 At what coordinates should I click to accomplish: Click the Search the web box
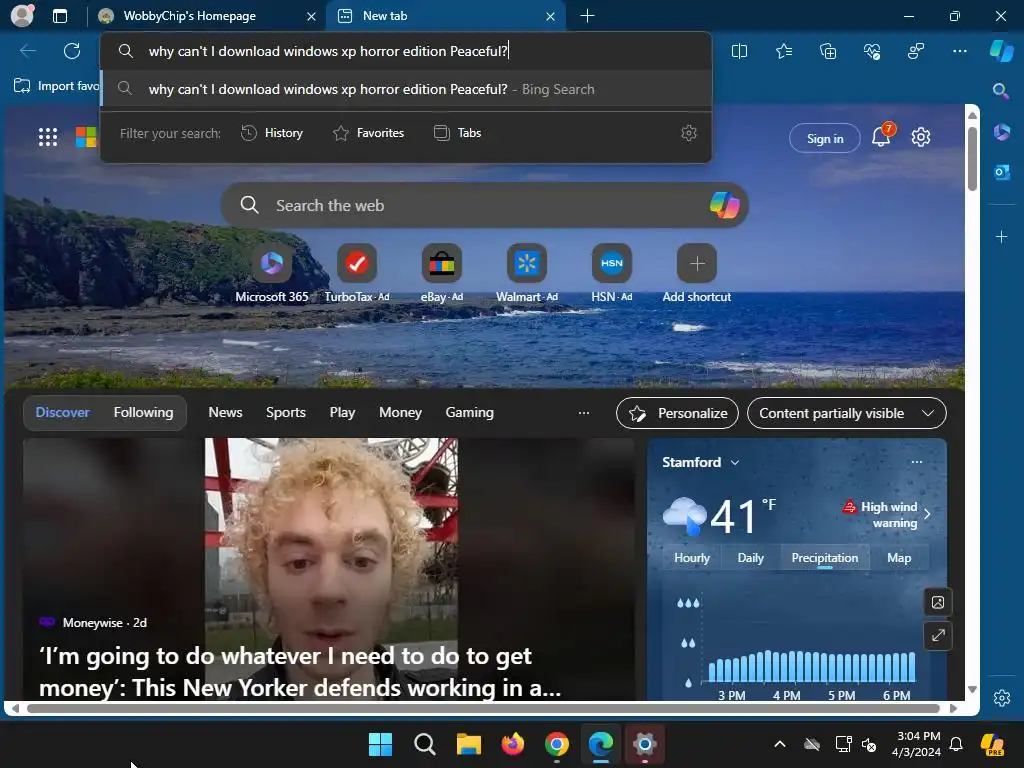click(485, 205)
